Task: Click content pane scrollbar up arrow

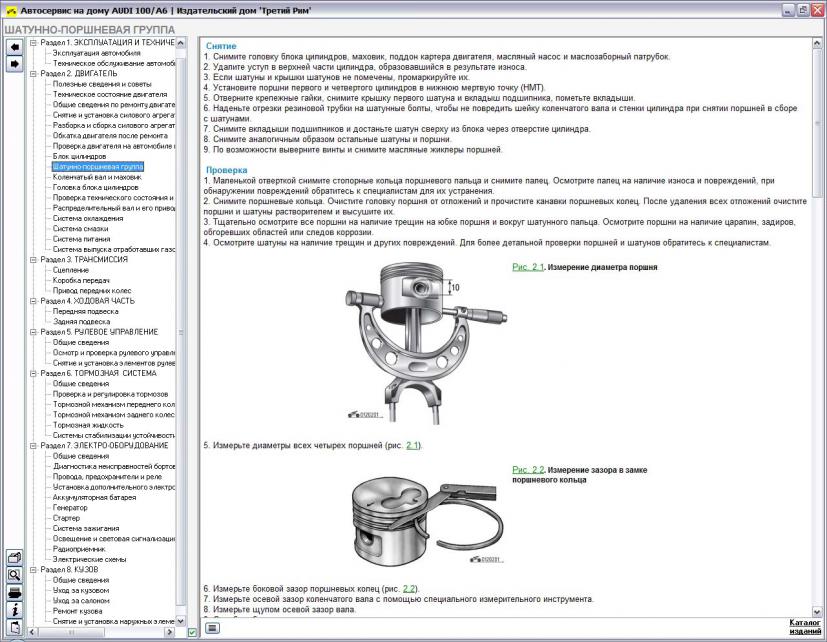Action: [817, 43]
